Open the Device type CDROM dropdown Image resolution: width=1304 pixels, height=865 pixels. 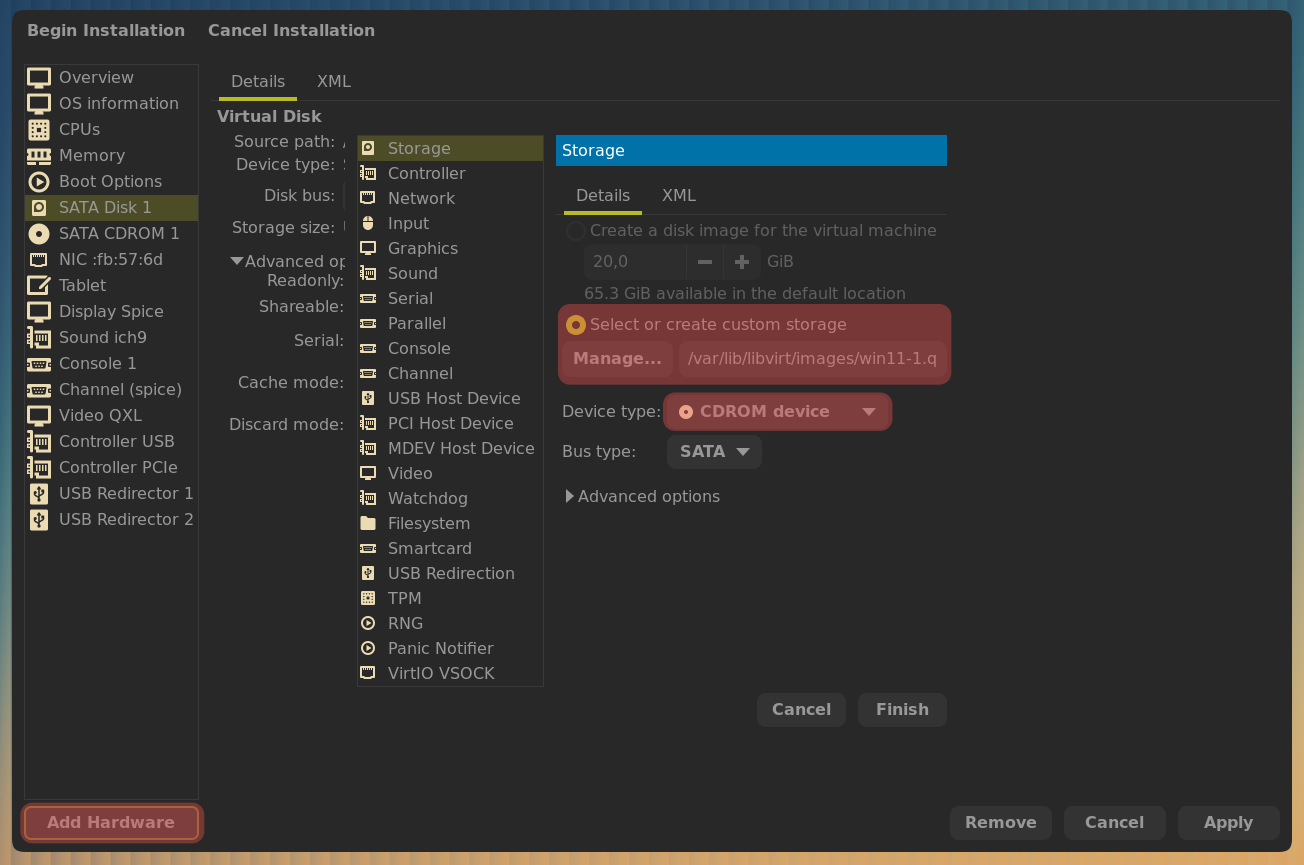tap(777, 412)
